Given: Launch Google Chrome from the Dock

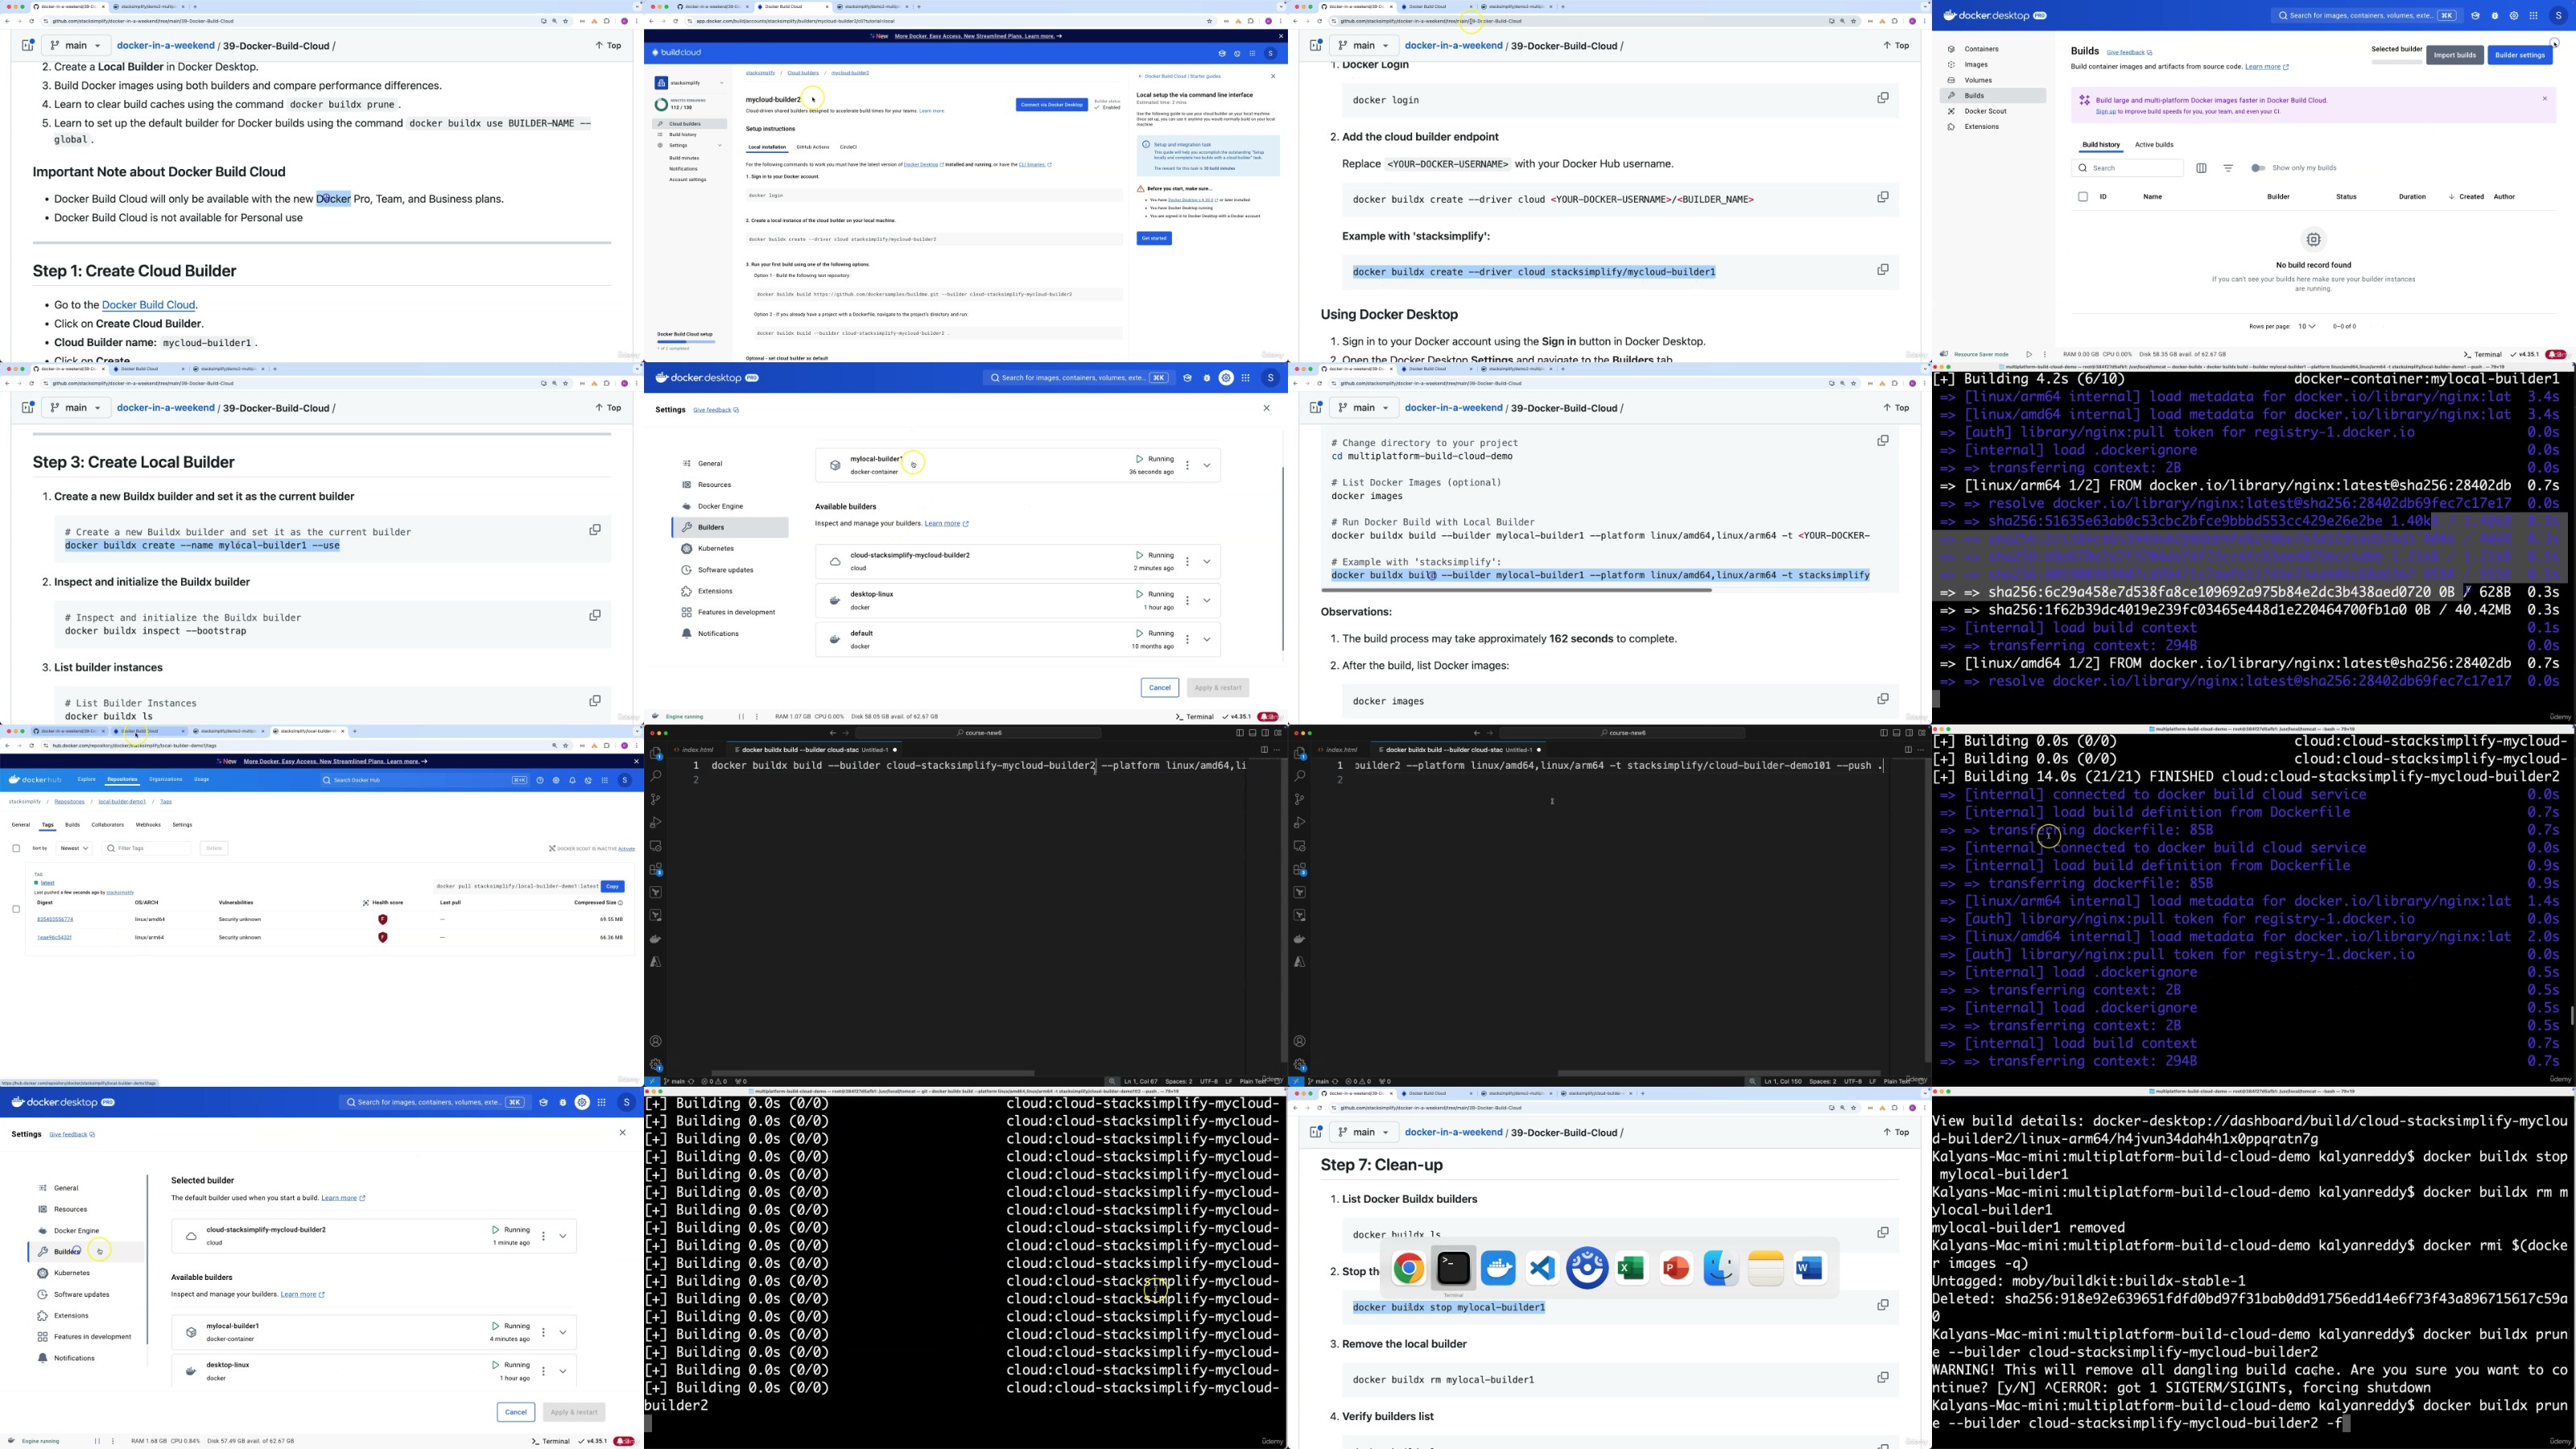Looking at the screenshot, I should [x=1408, y=1268].
